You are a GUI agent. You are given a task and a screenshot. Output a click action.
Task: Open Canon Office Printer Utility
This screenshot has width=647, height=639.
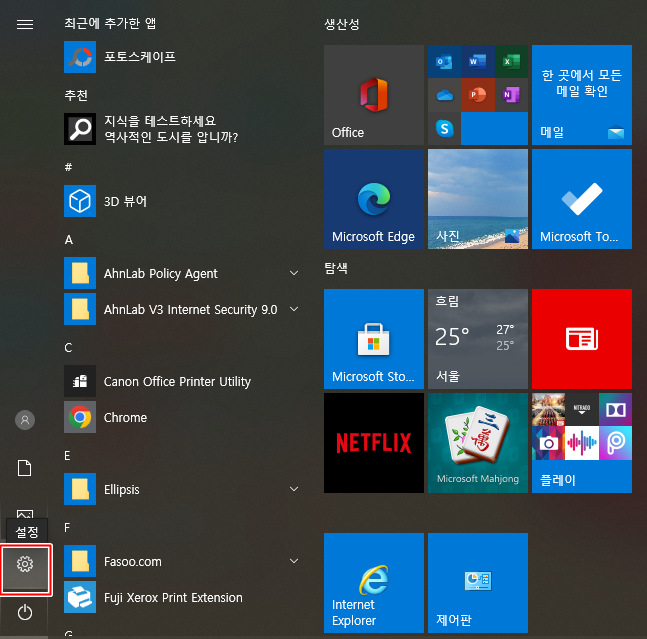[184, 381]
